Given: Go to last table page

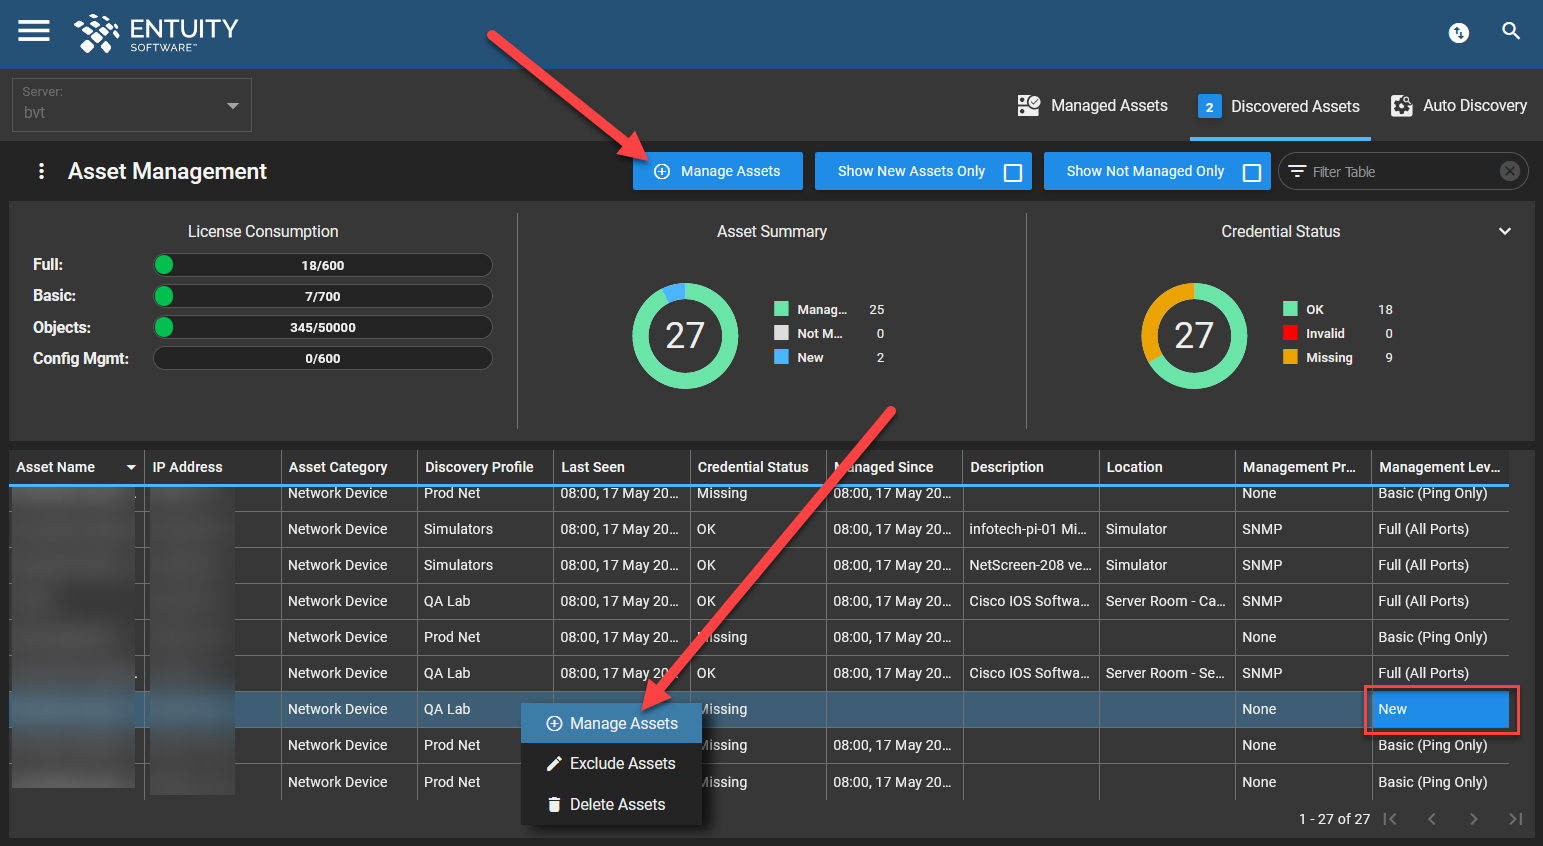Looking at the screenshot, I should pyautogui.click(x=1515, y=819).
